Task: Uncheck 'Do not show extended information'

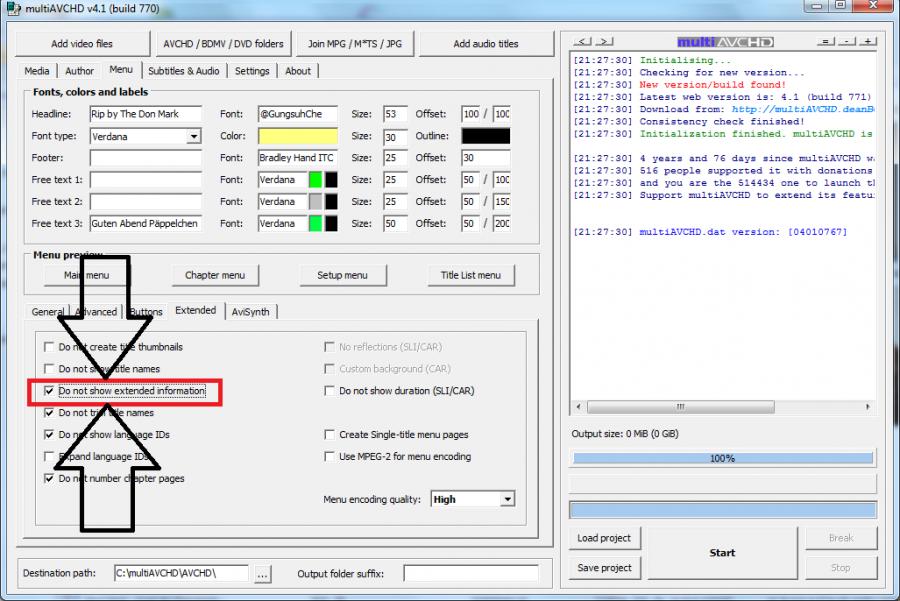Action: click(49, 391)
